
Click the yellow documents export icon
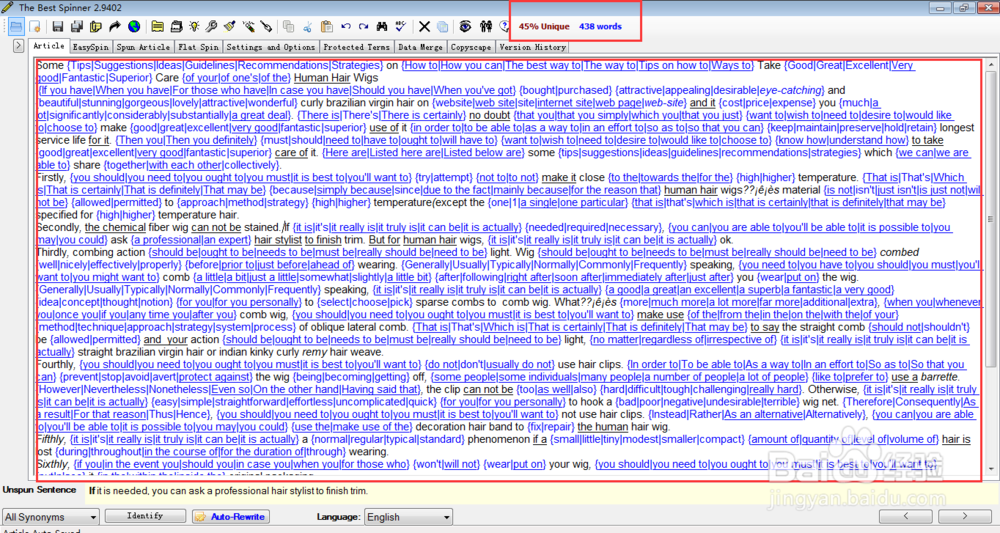click(x=96, y=27)
